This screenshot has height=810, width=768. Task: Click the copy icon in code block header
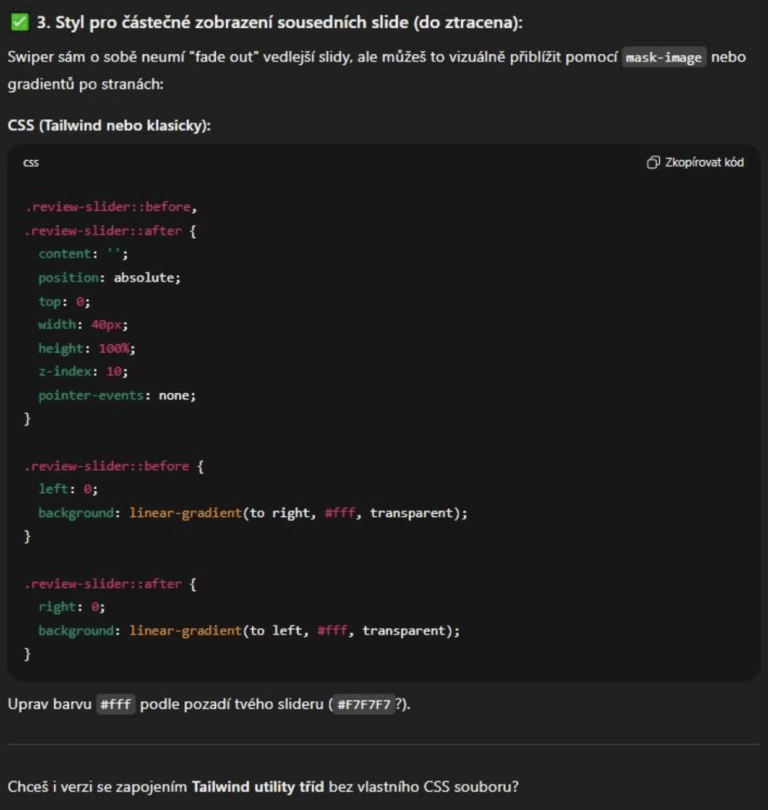653,163
